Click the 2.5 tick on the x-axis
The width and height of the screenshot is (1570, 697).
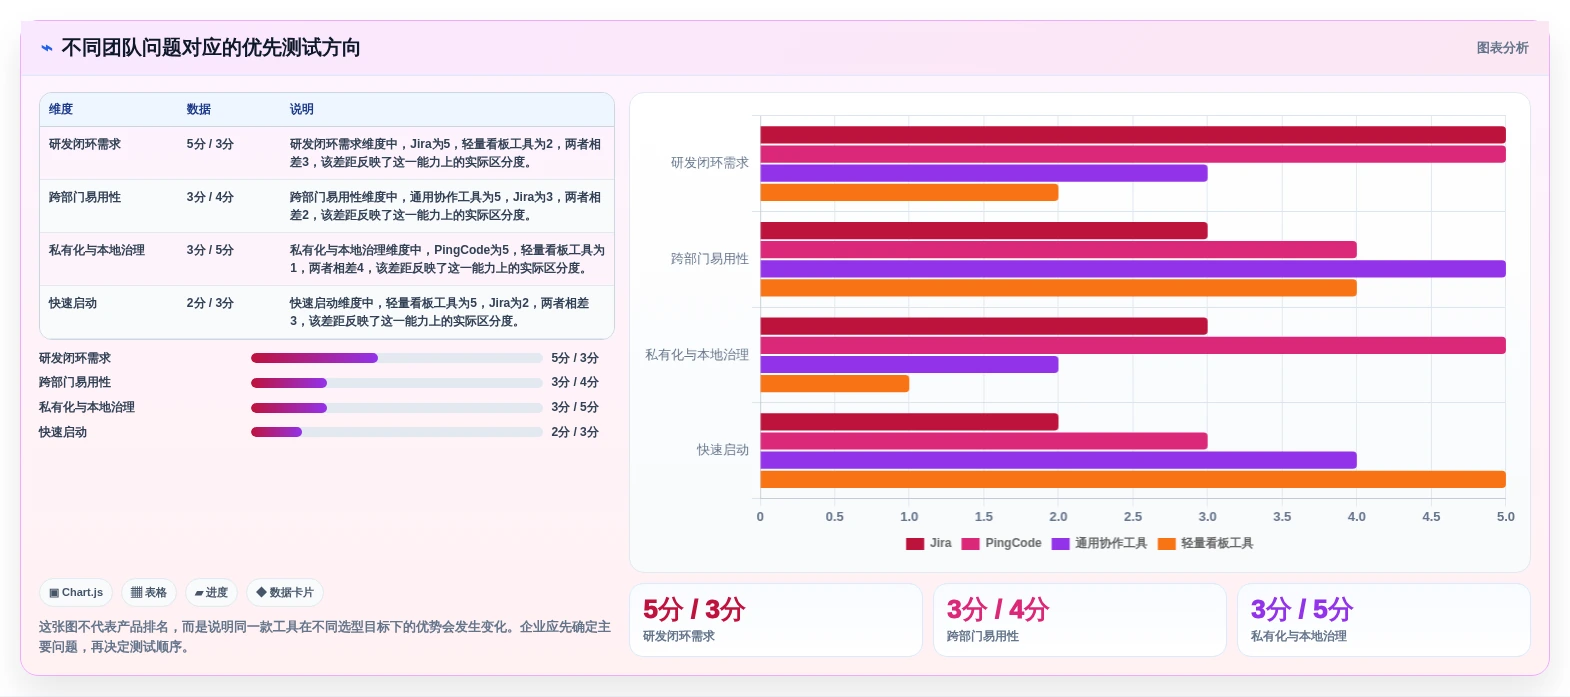point(1133,517)
